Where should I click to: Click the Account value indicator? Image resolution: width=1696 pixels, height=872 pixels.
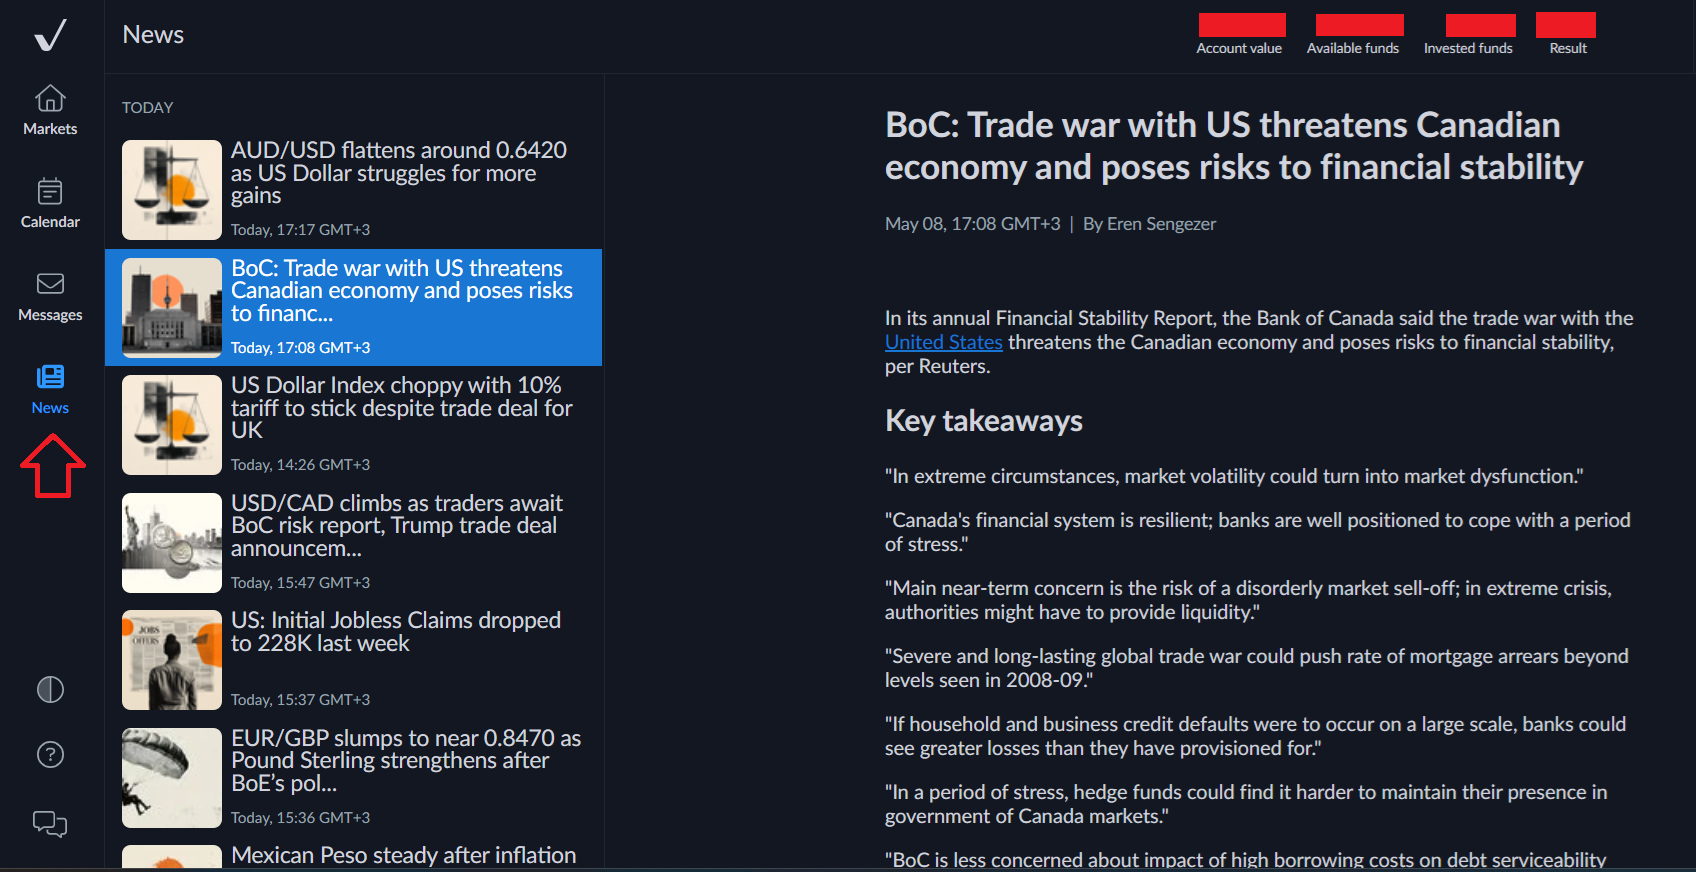[1240, 35]
